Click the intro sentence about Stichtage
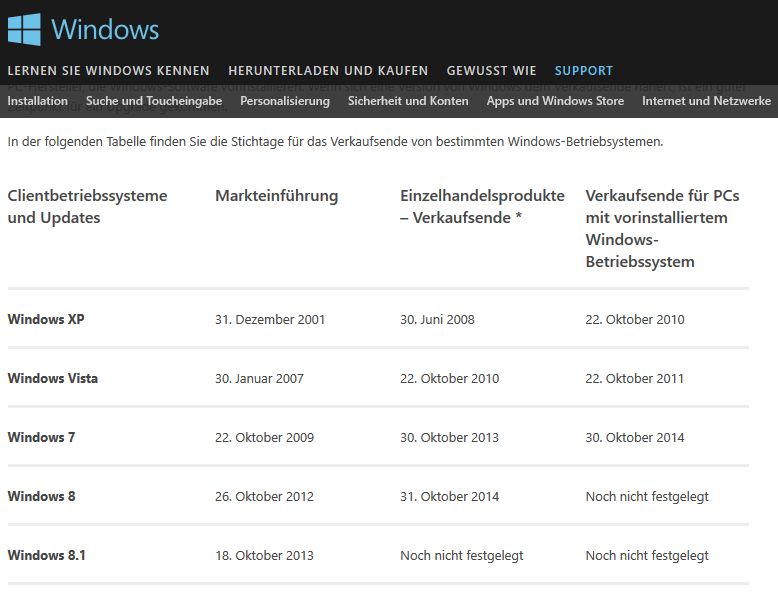Screen dimensions: 778x599 click(335, 142)
